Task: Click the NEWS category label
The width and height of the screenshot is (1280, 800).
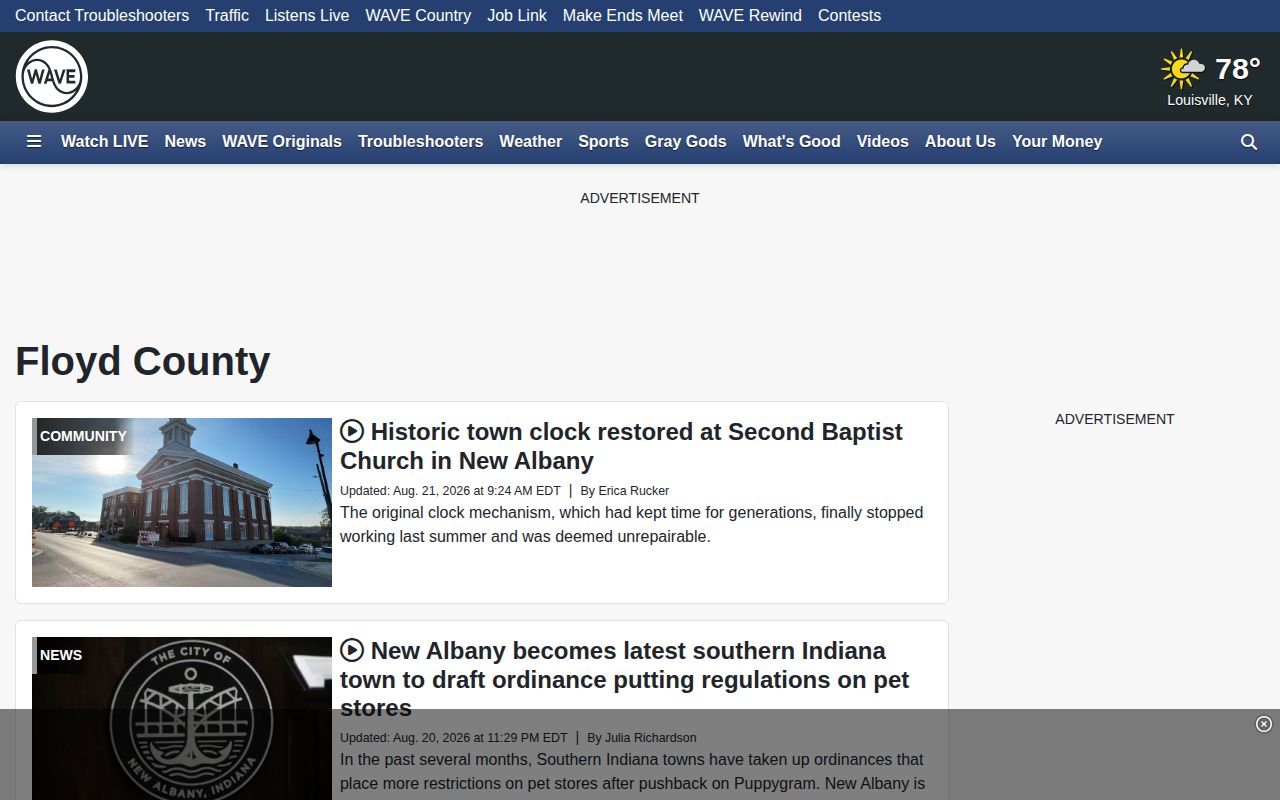Action: [61, 655]
